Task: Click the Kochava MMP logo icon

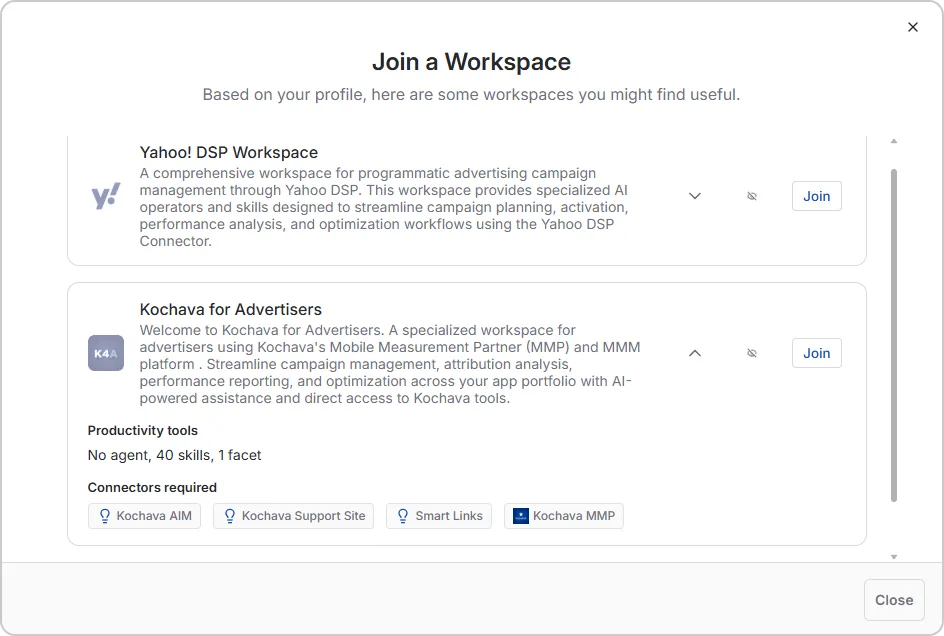Action: 521,516
